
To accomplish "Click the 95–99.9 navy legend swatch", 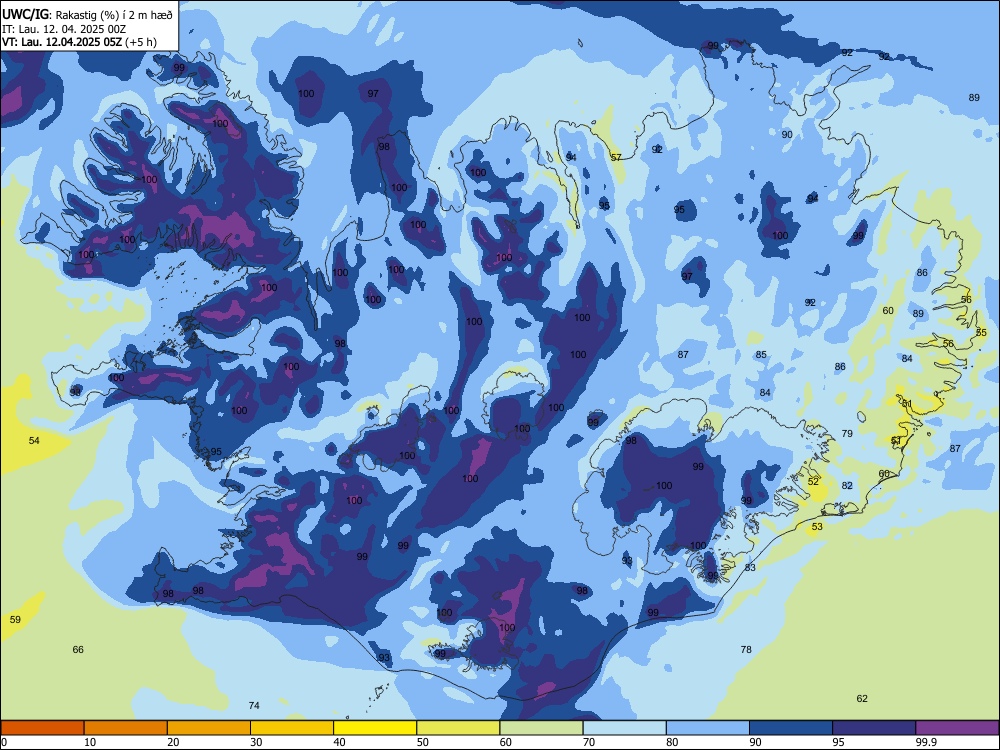I will pyautogui.click(x=874, y=728).
